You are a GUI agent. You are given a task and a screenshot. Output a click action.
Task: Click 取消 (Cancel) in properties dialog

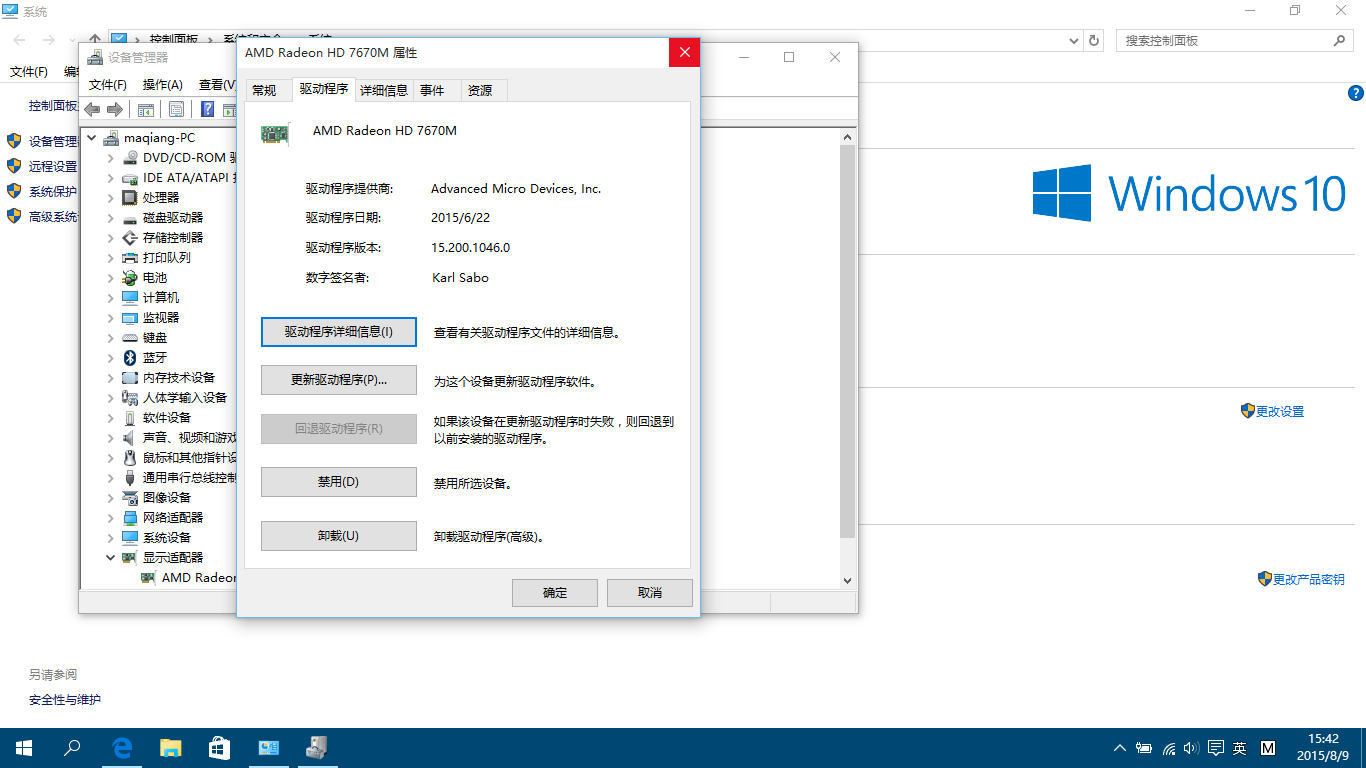coord(650,593)
